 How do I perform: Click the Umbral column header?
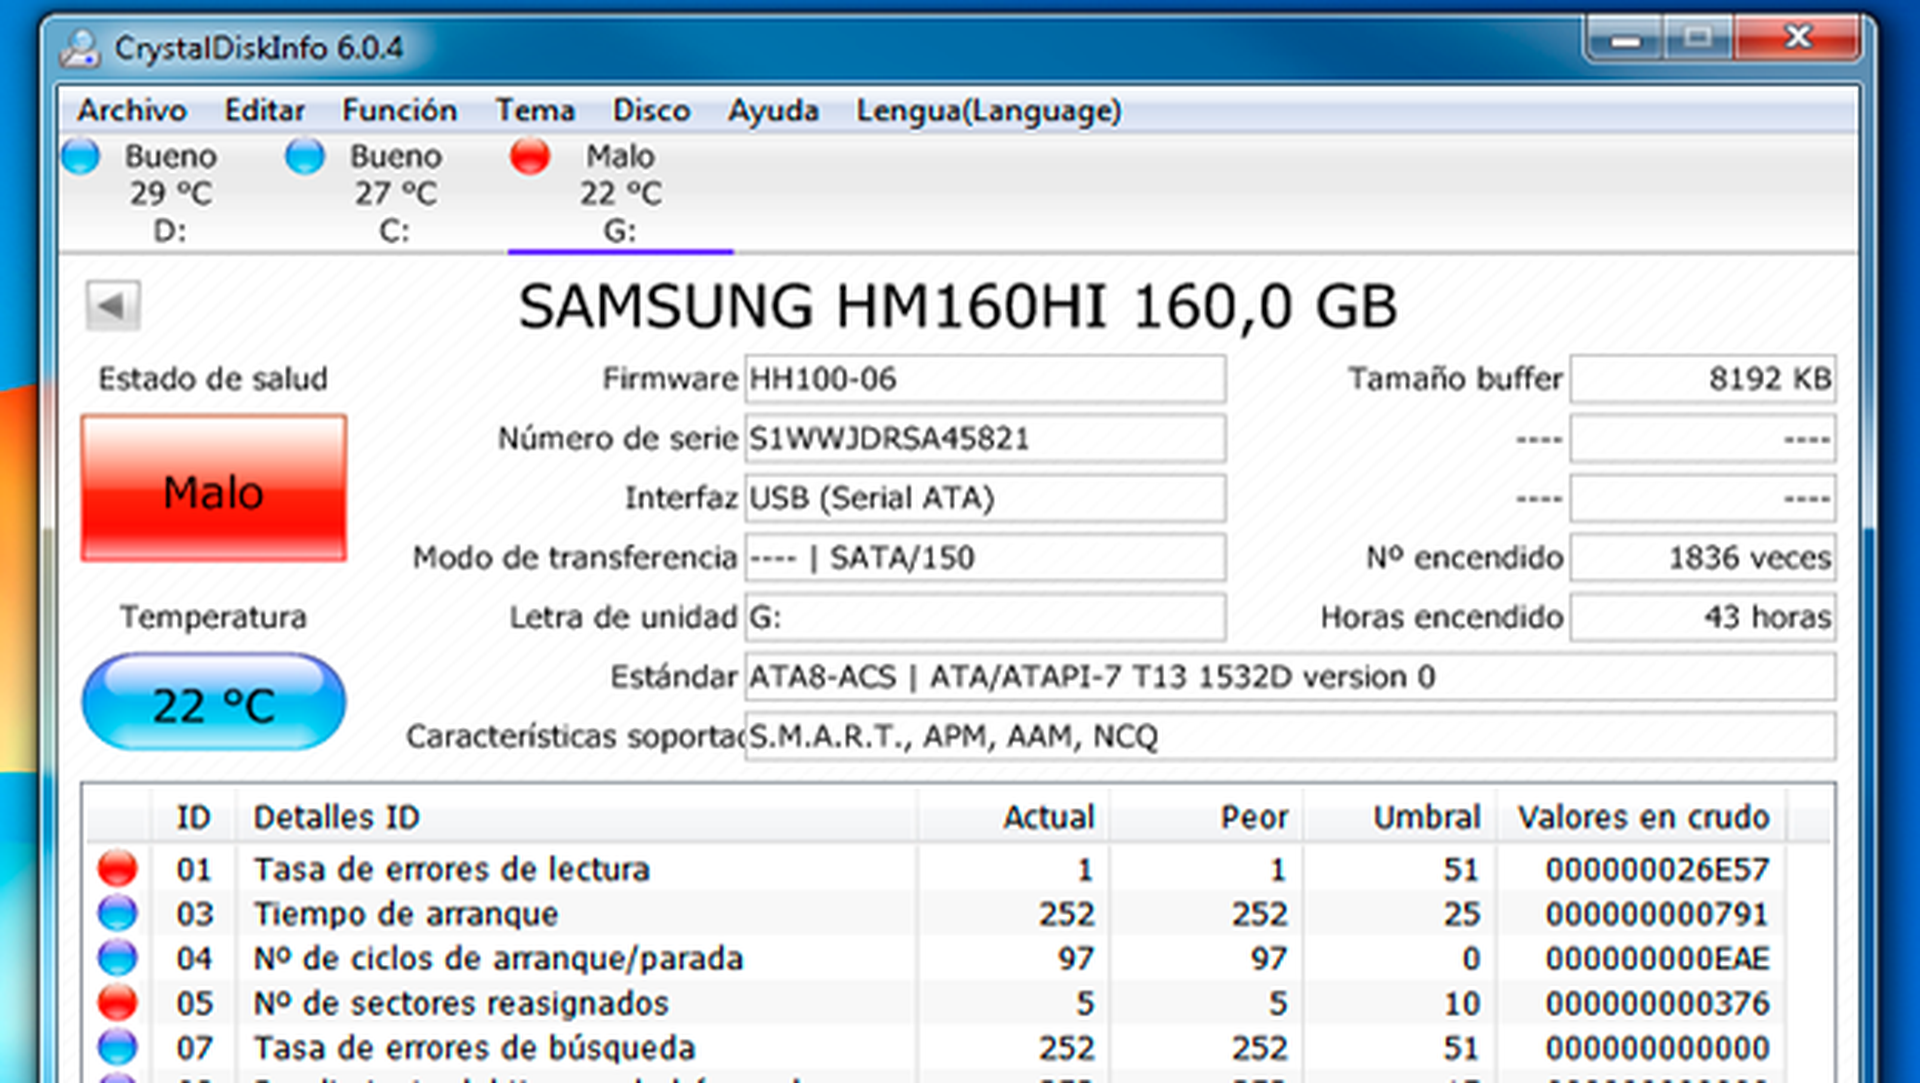tap(1400, 817)
